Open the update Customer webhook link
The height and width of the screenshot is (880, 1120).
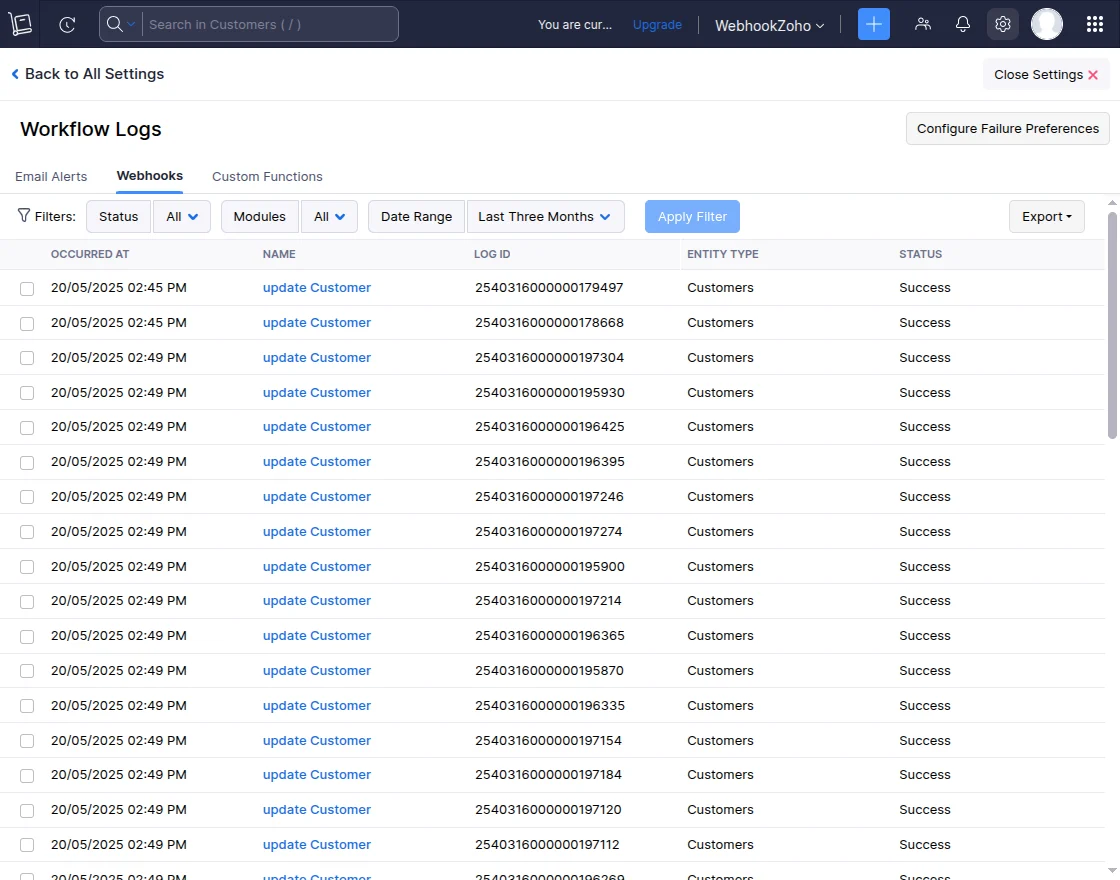click(x=316, y=287)
